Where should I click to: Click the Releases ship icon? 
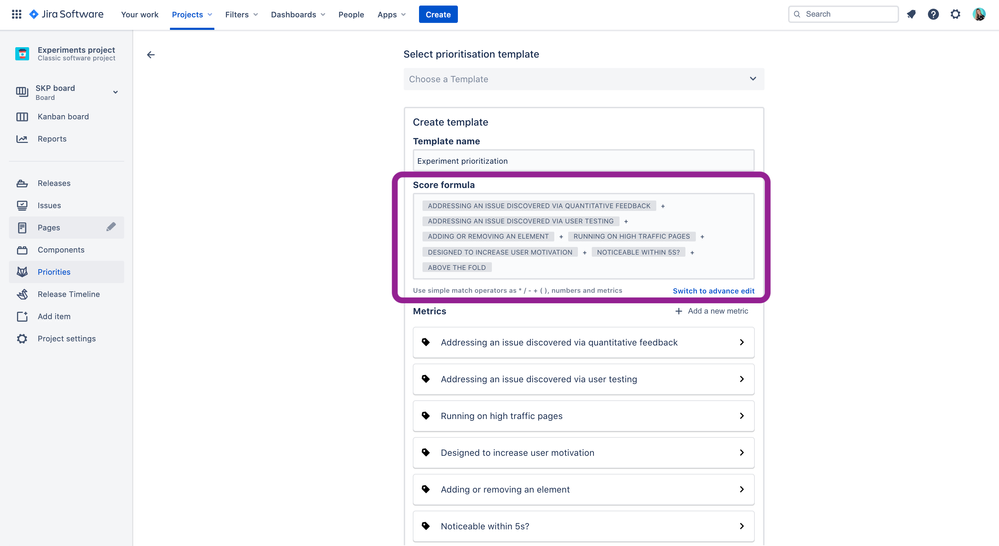(22, 183)
